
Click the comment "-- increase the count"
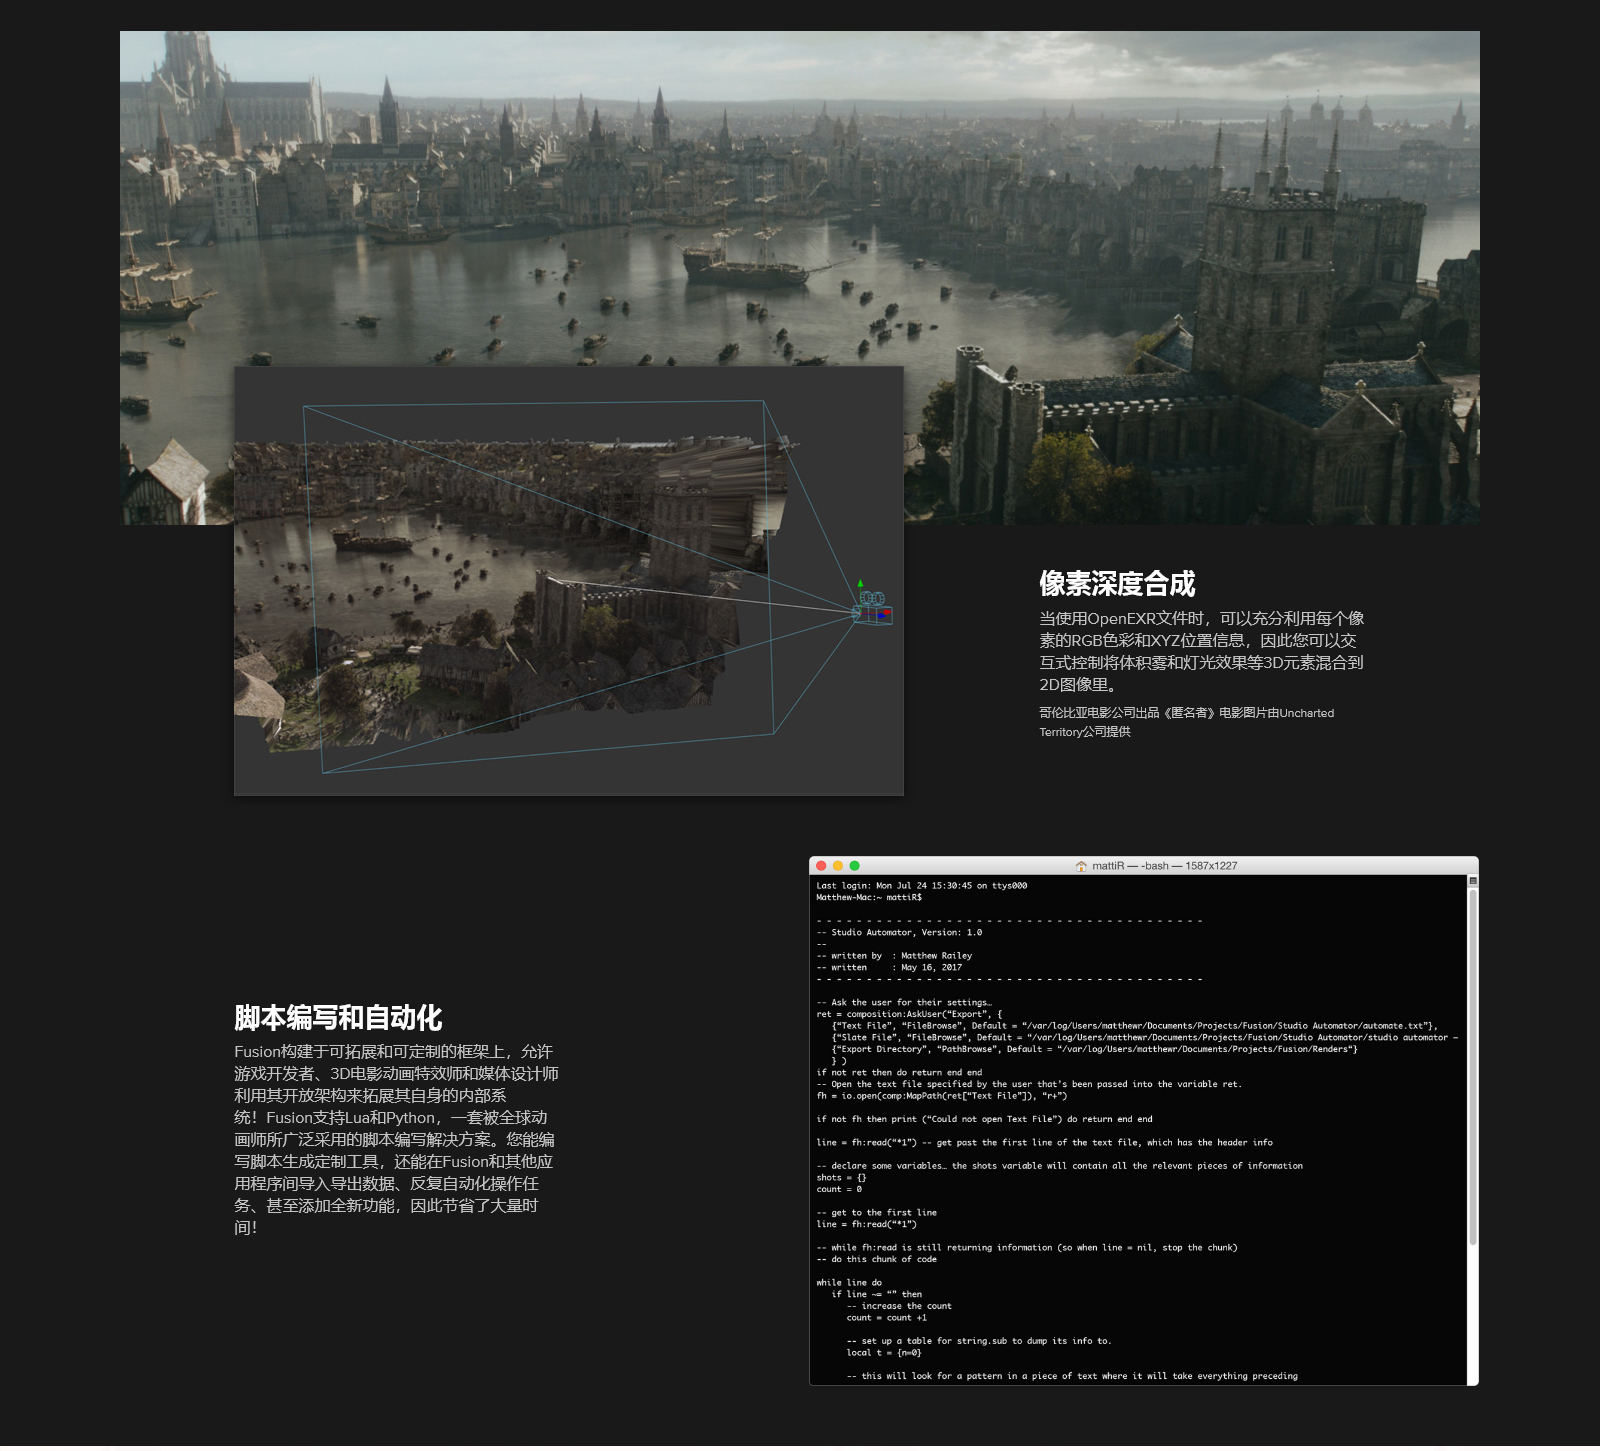(x=899, y=1306)
